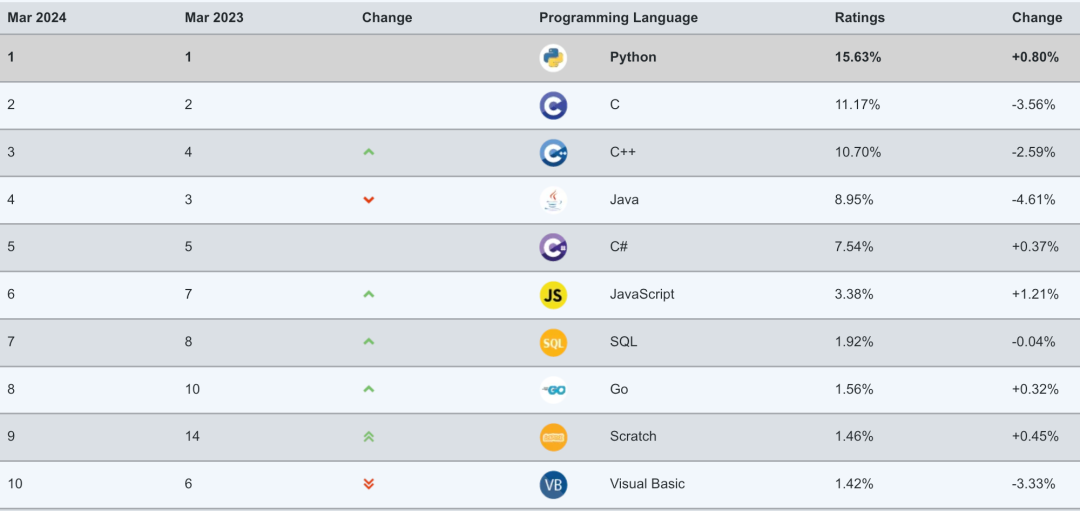The image size is (1080, 511).
Task: Click green up arrow in JavaScript row
Action: pyautogui.click(x=368, y=294)
